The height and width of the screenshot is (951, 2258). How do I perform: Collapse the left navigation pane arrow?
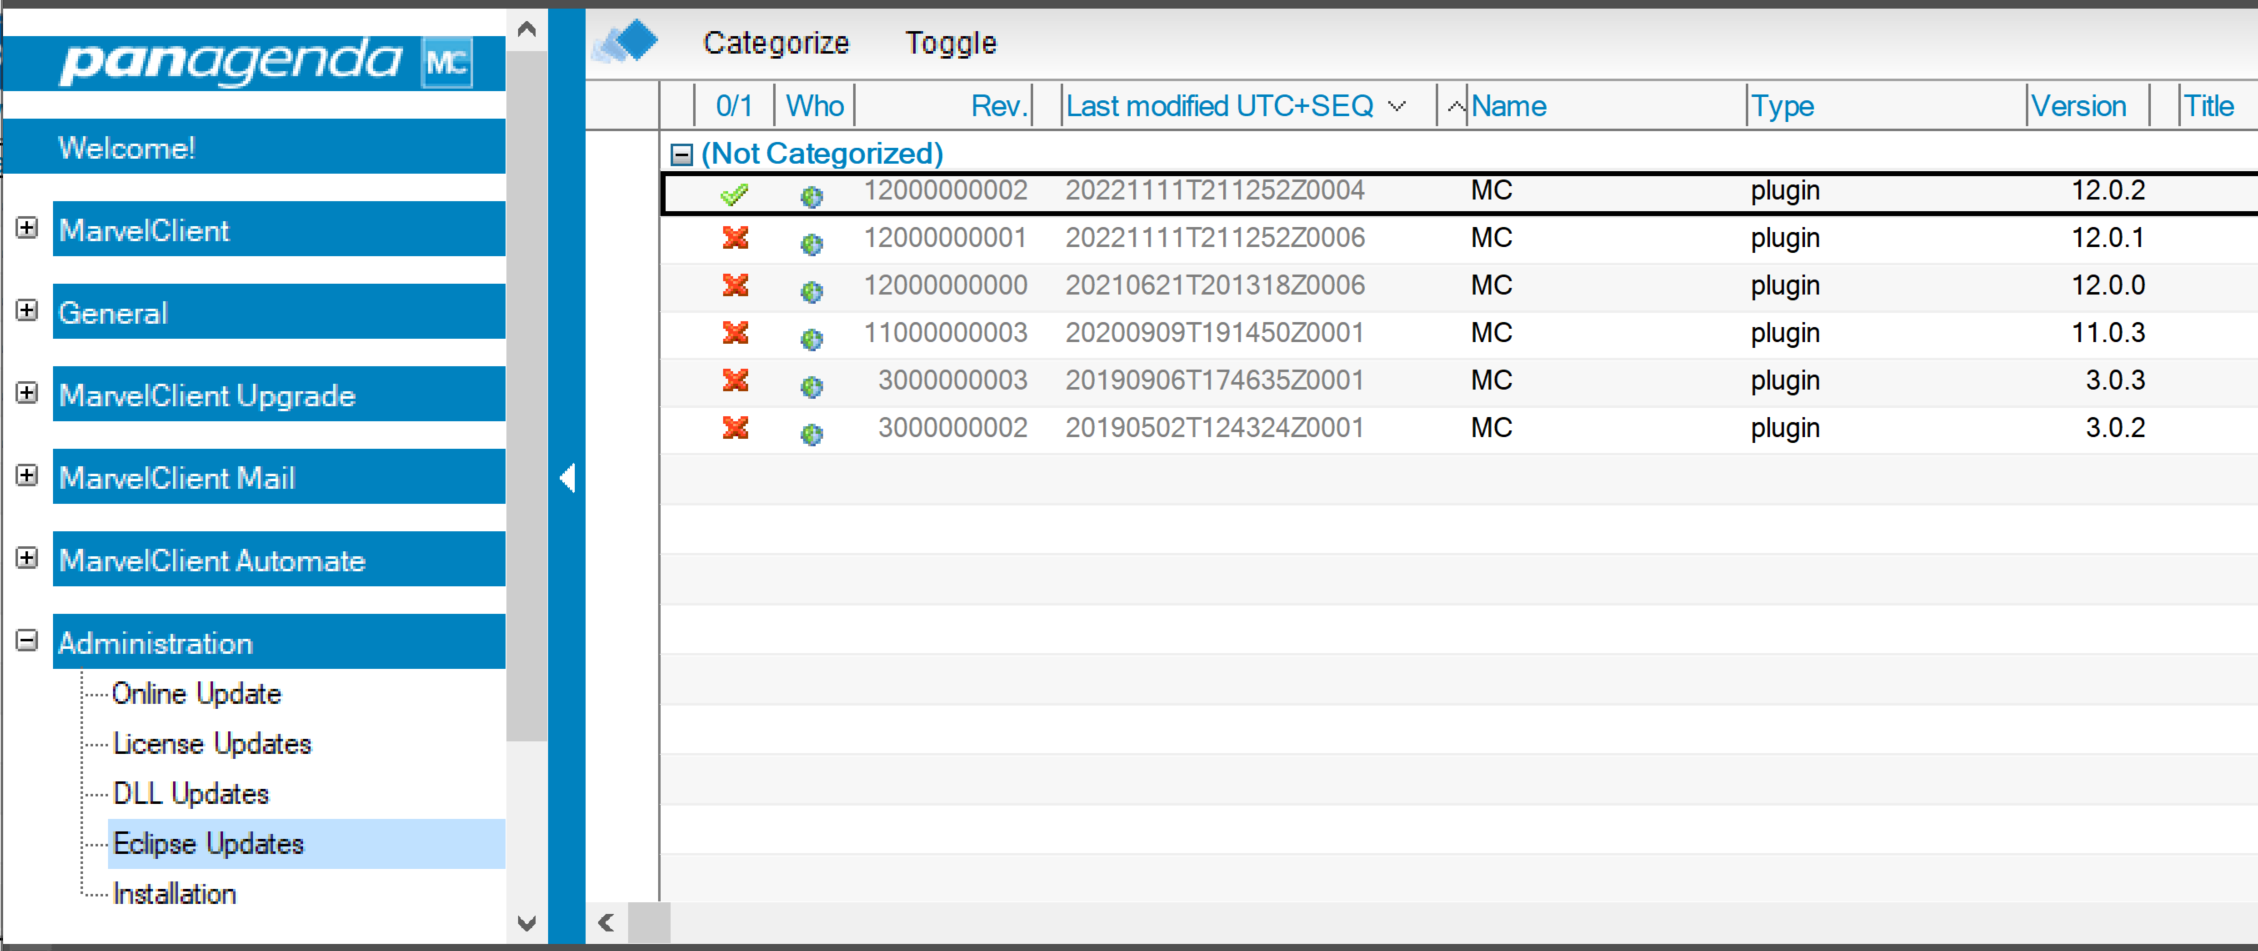point(567,478)
